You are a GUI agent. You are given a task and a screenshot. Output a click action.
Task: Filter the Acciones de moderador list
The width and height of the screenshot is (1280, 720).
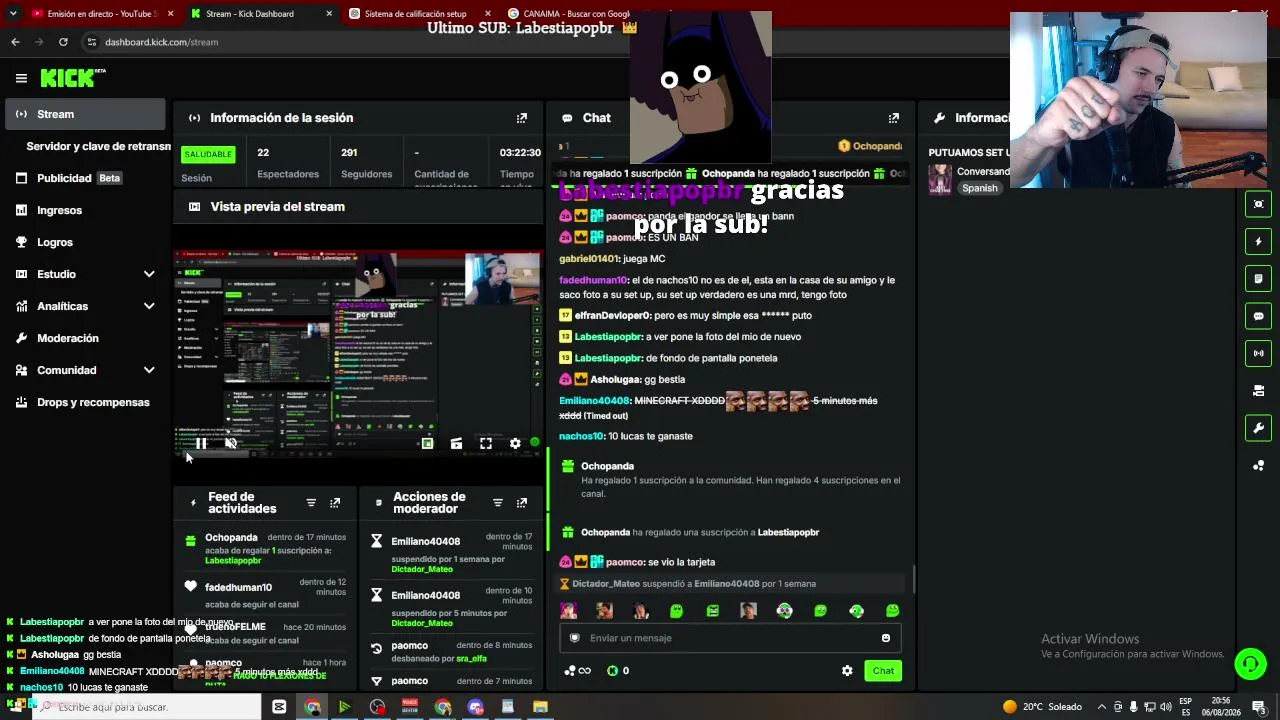coord(497,503)
